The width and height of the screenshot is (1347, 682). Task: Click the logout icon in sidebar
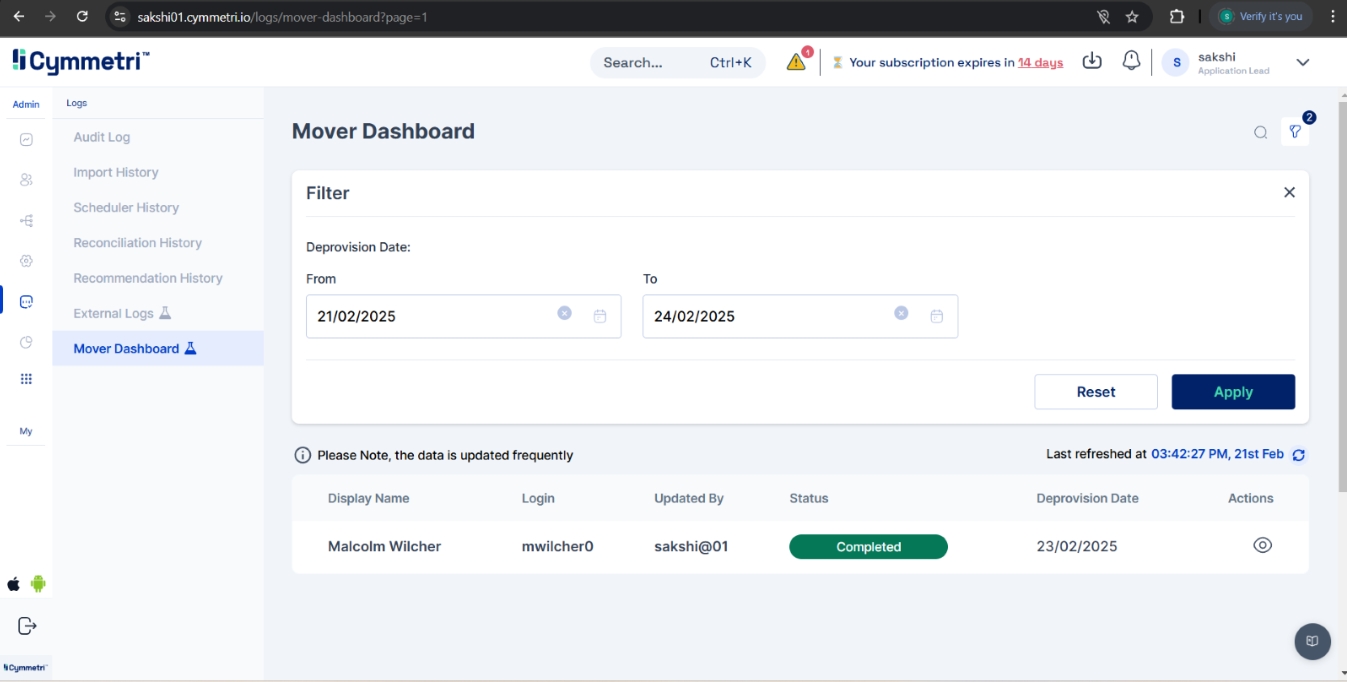(27, 626)
